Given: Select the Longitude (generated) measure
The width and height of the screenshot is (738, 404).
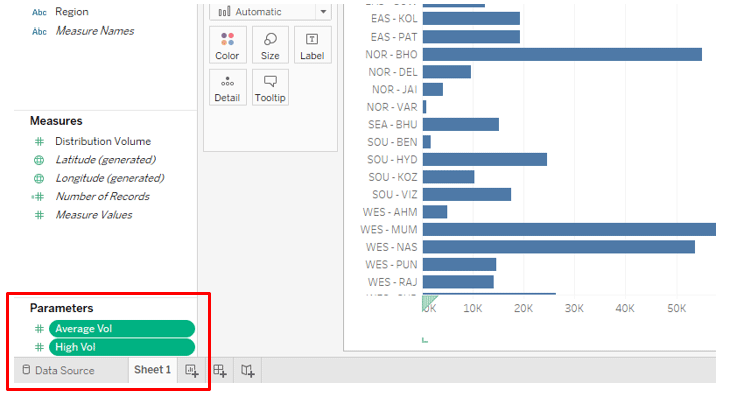Looking at the screenshot, I should (x=110, y=178).
